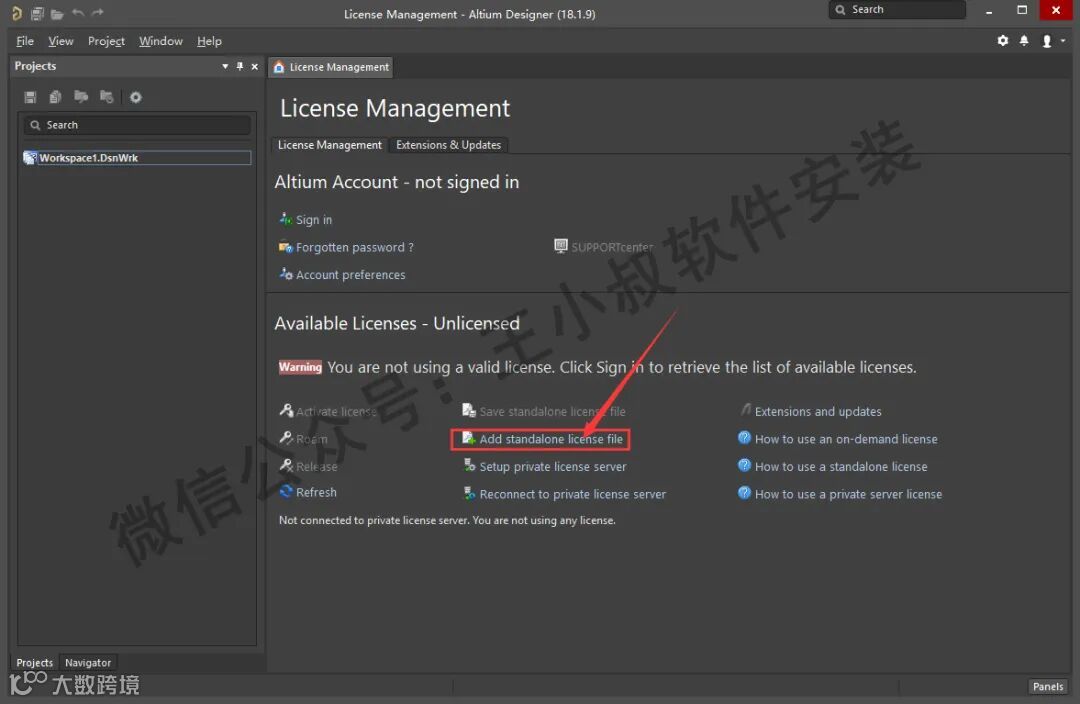Click the Refresh arrows icon
Screen dimensions: 1080x704
click(x=286, y=492)
